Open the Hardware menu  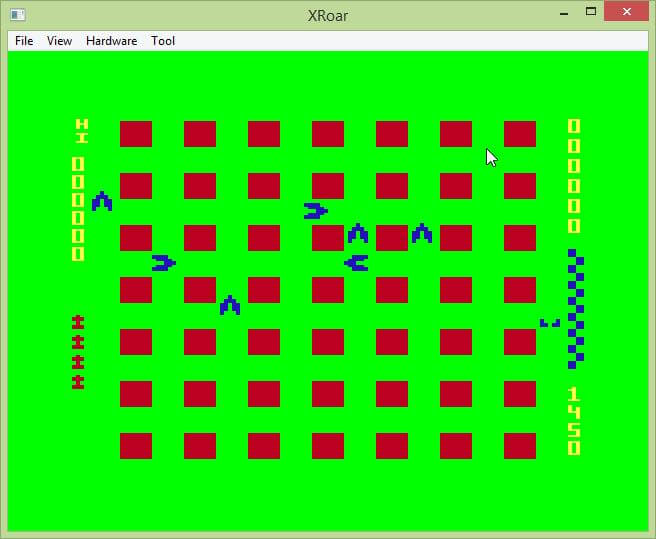tap(111, 41)
